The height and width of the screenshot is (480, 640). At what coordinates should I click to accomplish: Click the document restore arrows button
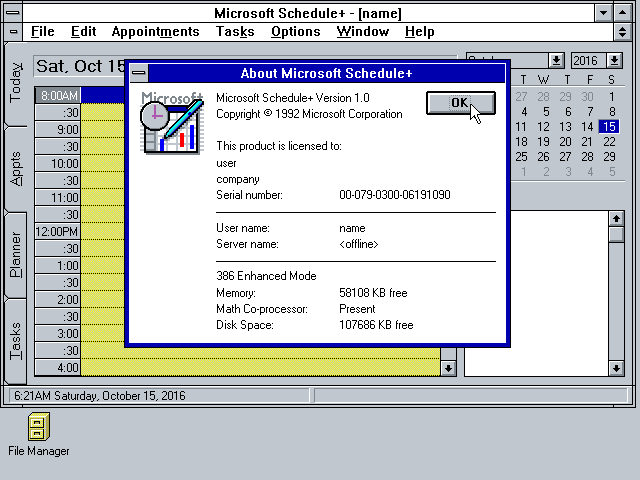[x=622, y=31]
